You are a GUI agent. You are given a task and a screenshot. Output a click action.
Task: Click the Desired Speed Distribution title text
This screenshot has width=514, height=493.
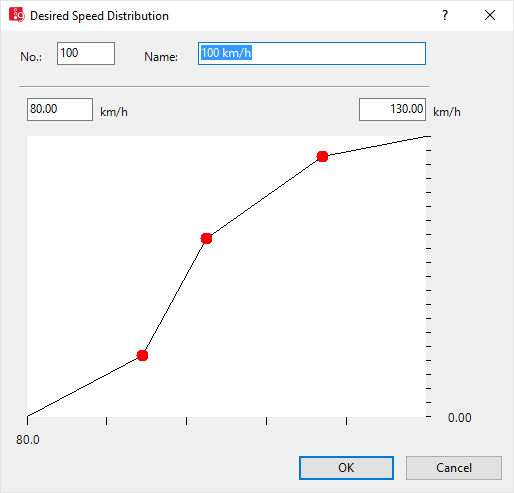[x=99, y=16]
